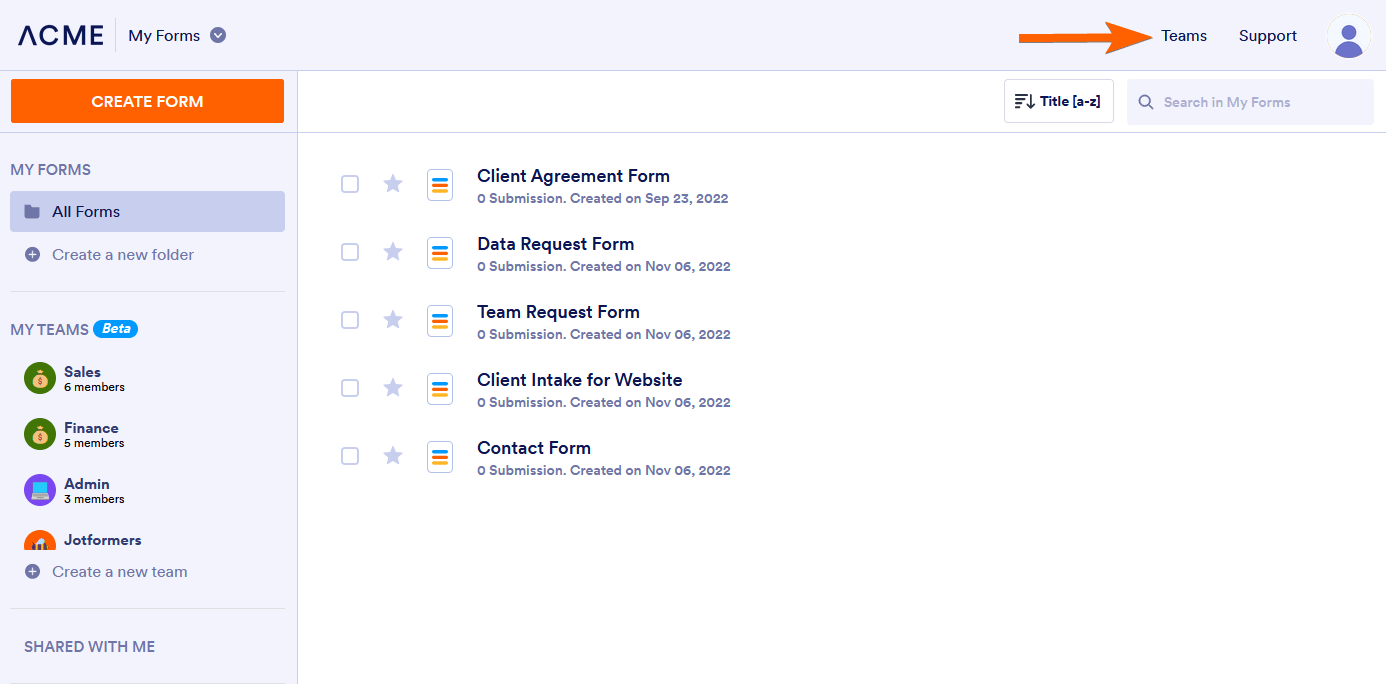Star the Client Agreement Form
Viewport: 1386px width, 684px height.
[x=393, y=184]
